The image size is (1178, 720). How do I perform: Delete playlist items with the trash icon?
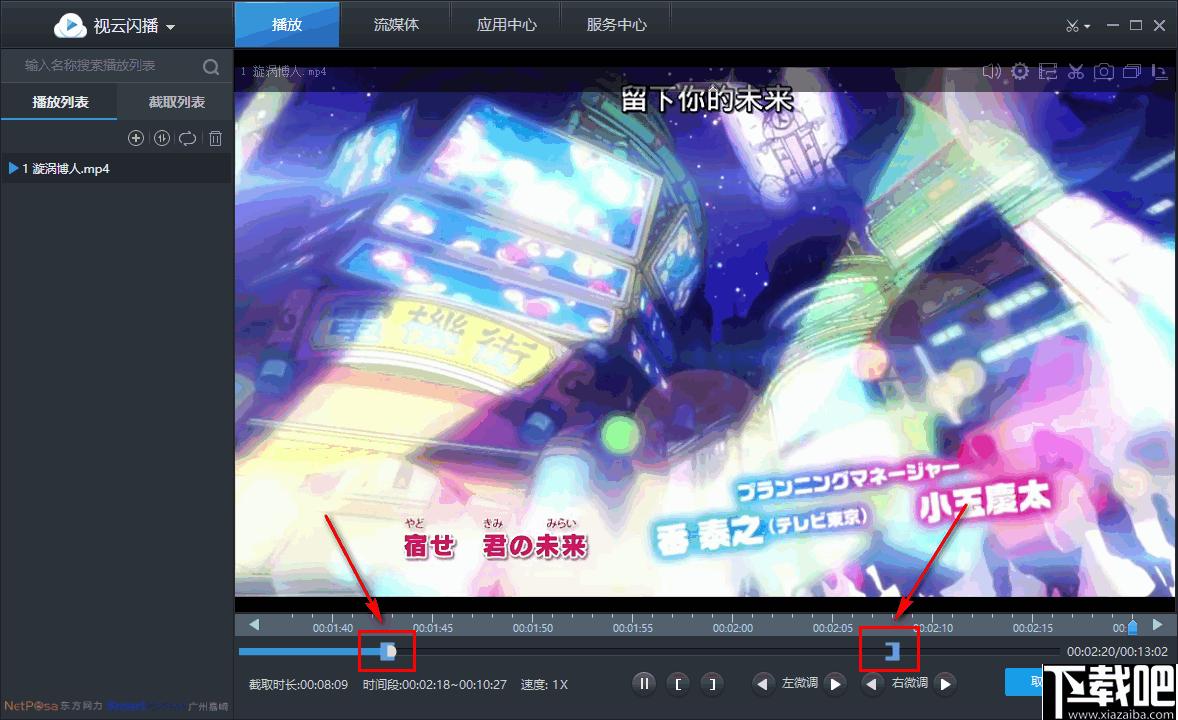216,138
